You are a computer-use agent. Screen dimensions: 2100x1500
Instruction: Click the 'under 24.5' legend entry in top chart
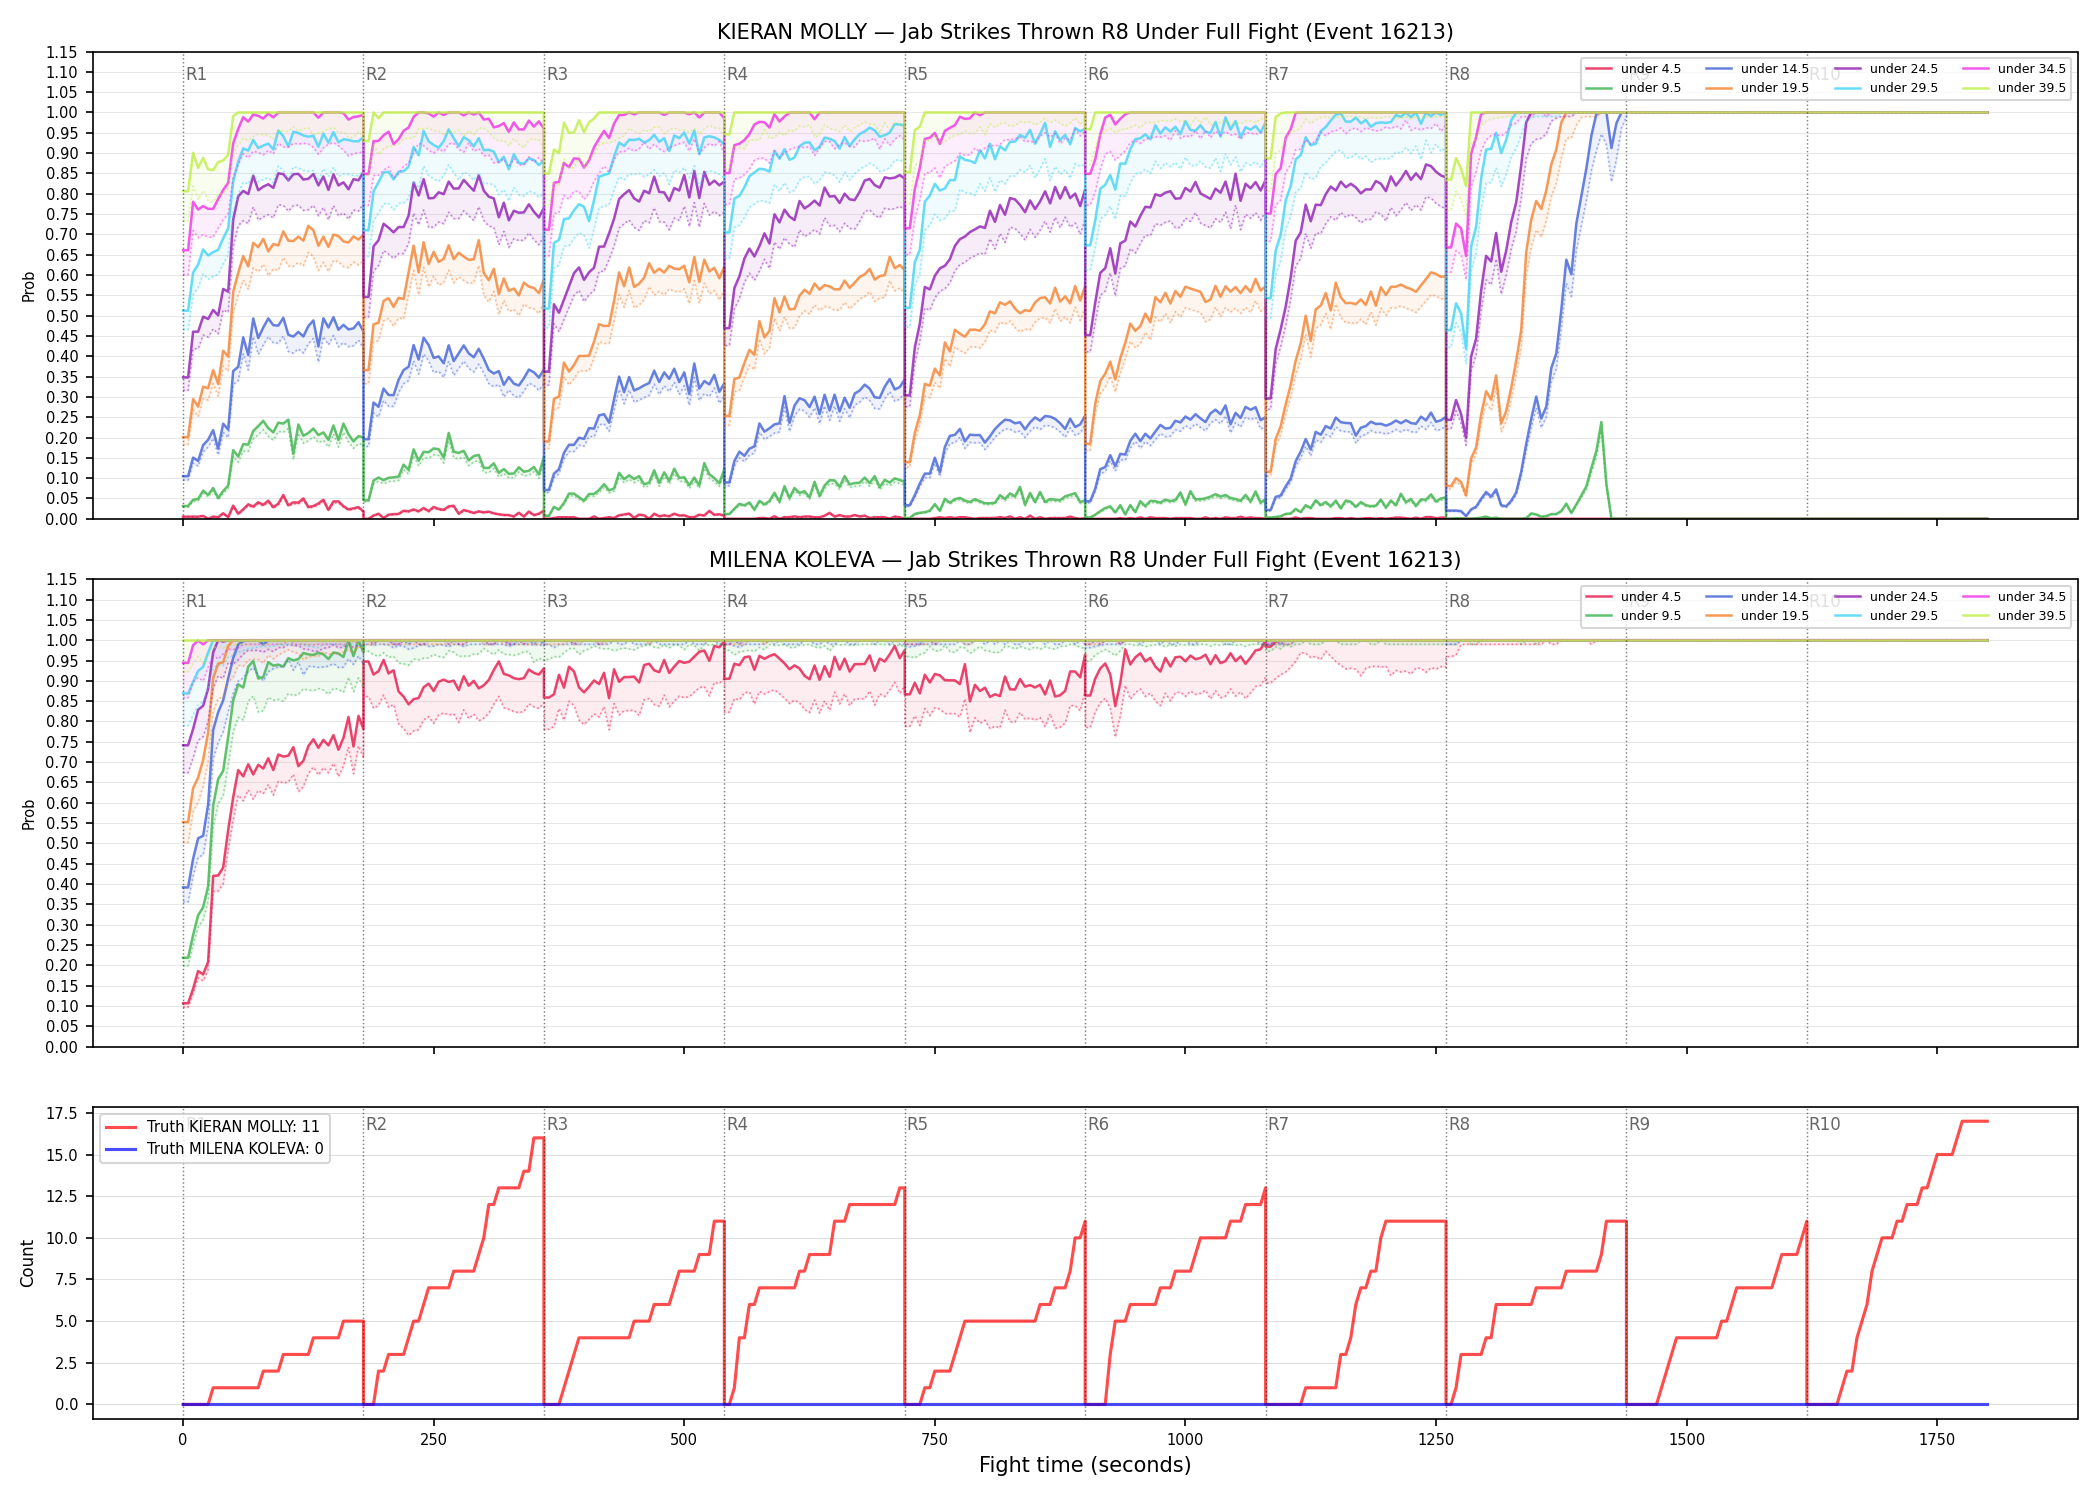point(1886,69)
